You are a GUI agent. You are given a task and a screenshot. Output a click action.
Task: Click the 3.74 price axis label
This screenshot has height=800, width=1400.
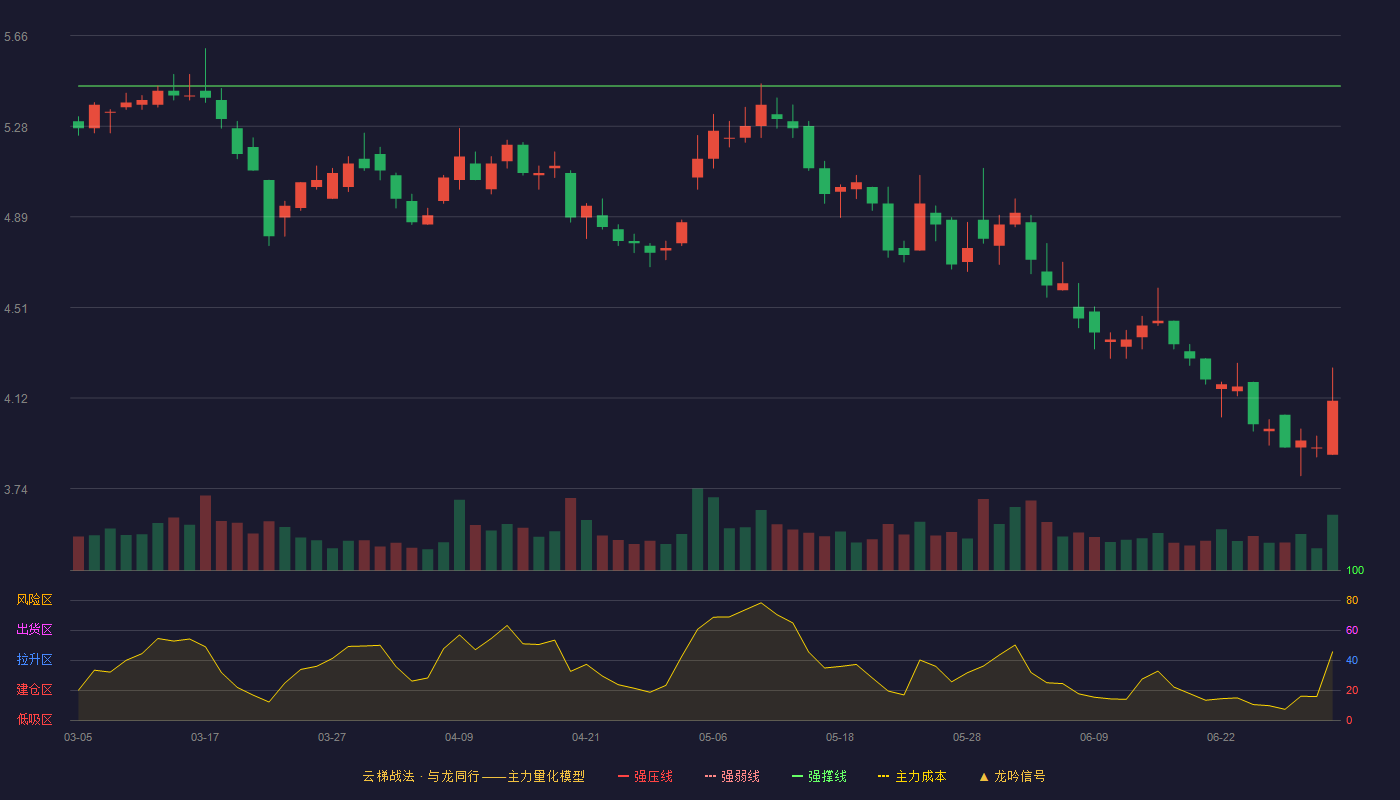(16, 490)
